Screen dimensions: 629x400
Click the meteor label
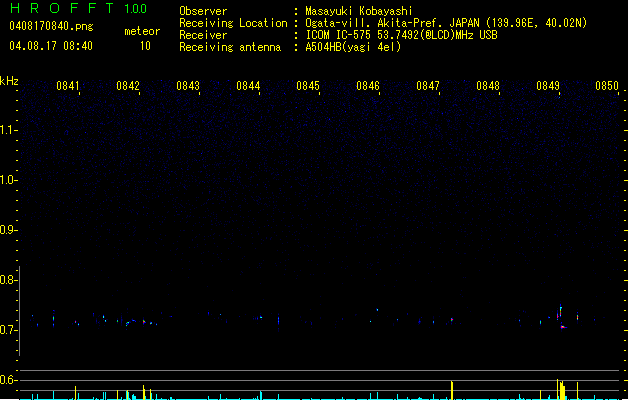point(142,31)
